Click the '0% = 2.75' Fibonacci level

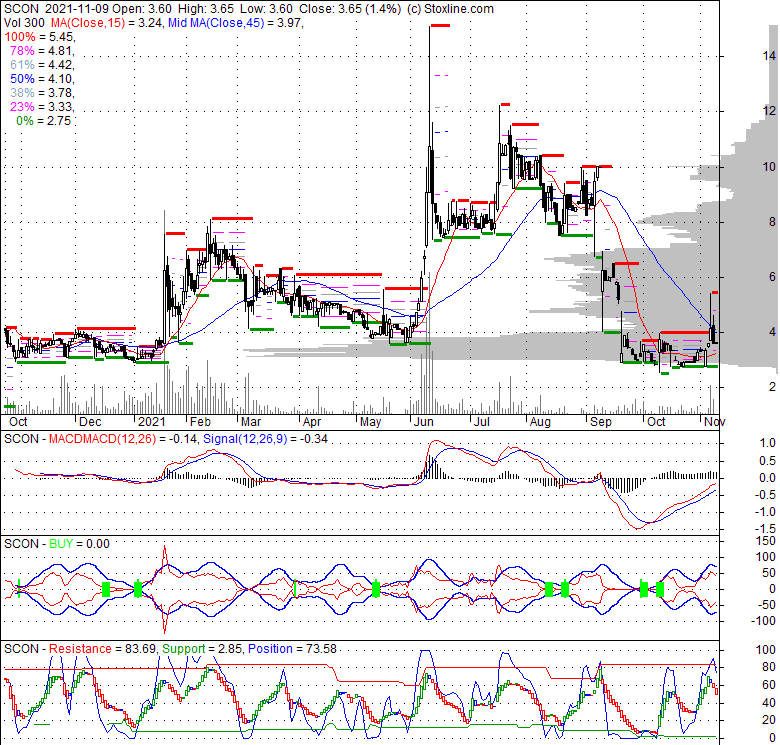click(x=44, y=121)
